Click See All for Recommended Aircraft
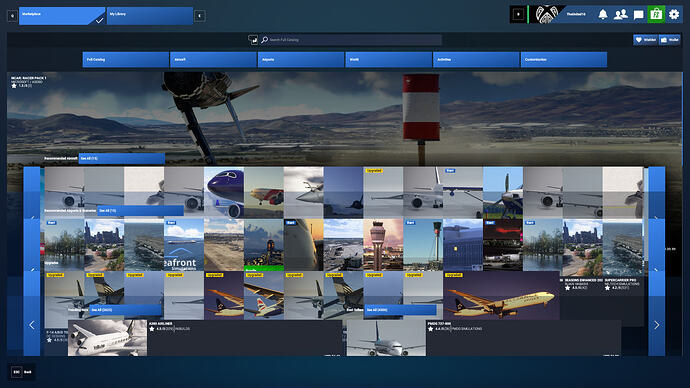This screenshot has height=388, width=690. click(122, 158)
